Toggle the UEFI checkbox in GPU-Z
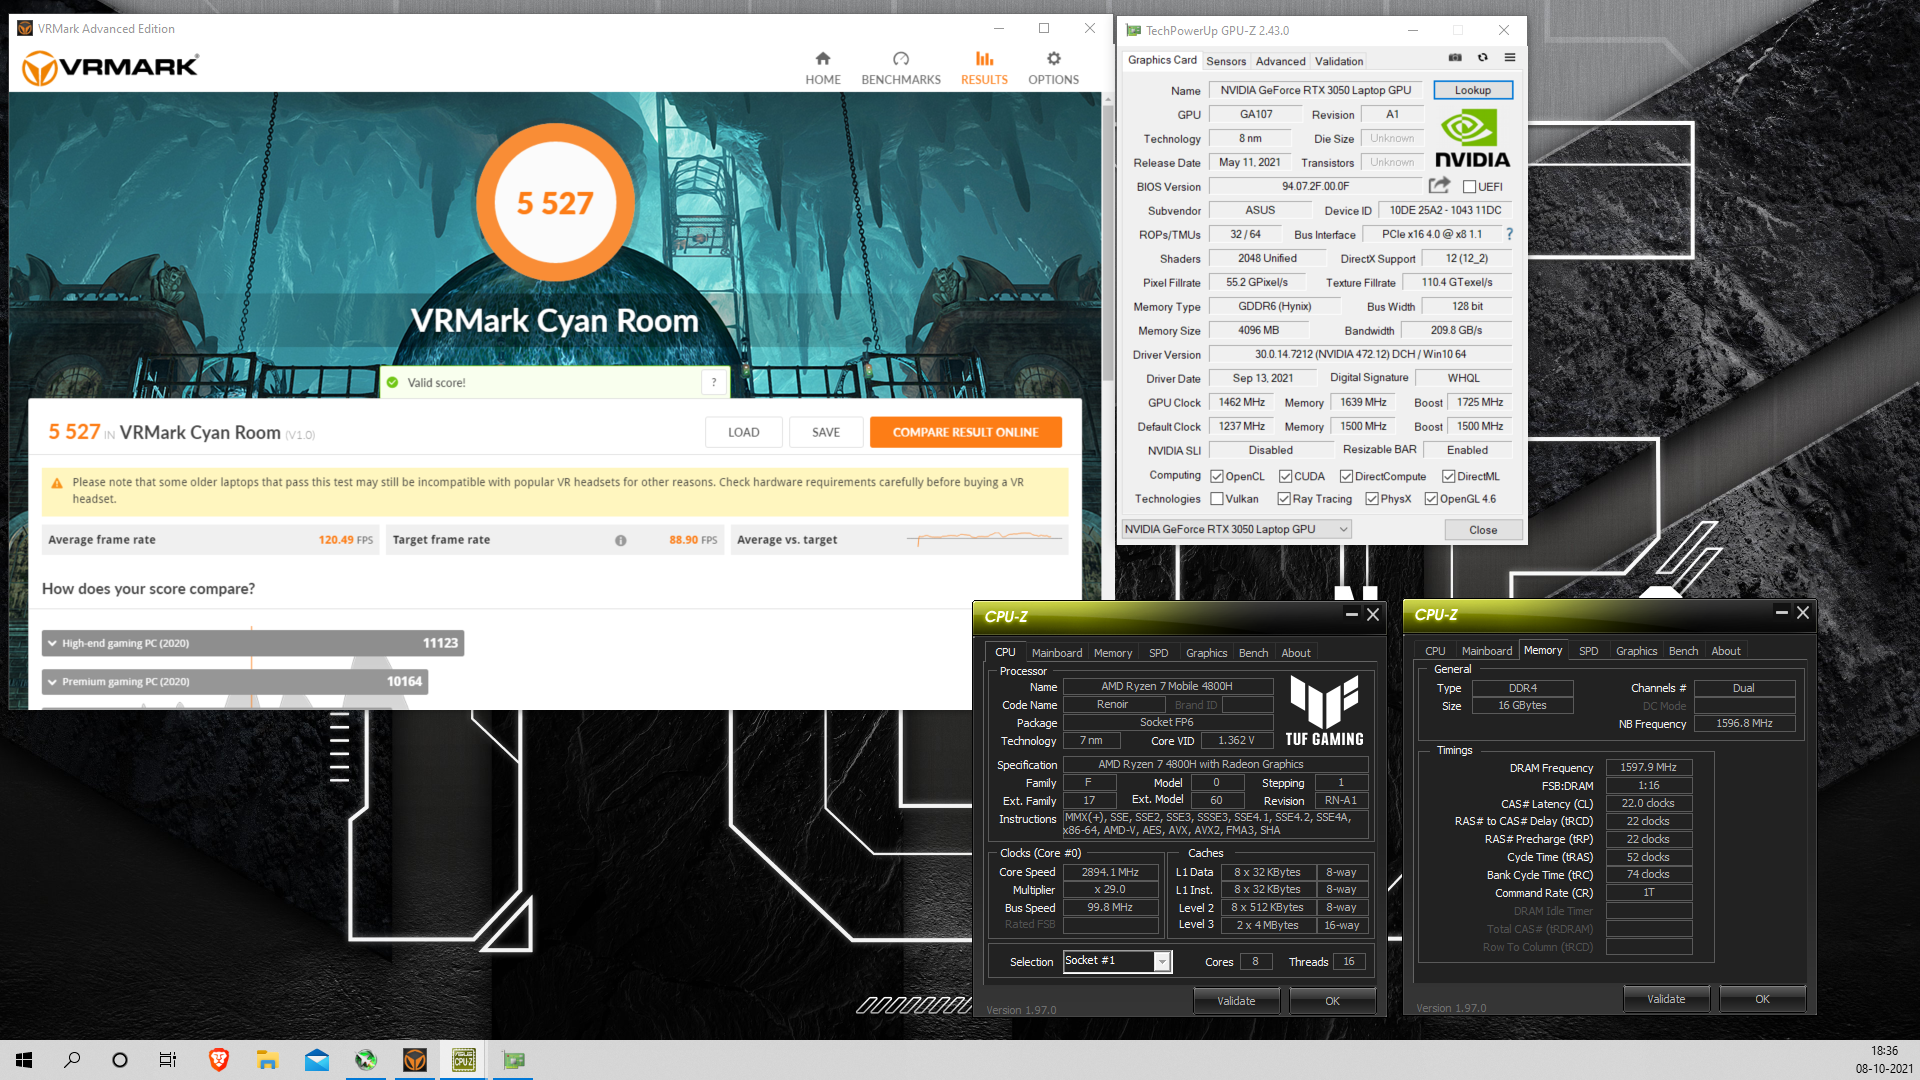The height and width of the screenshot is (1080, 1920). coord(1469,187)
